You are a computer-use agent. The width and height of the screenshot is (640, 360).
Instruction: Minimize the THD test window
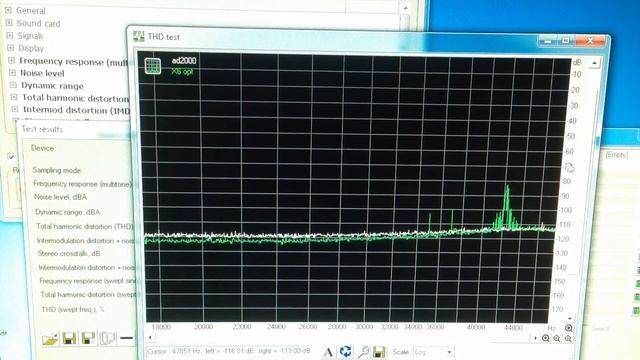548,40
